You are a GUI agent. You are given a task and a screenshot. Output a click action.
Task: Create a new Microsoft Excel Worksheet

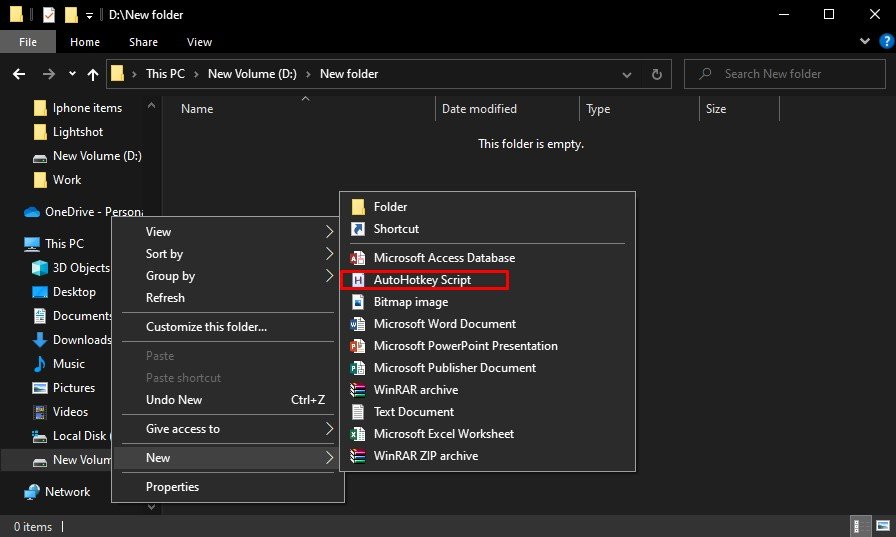[x=443, y=434]
